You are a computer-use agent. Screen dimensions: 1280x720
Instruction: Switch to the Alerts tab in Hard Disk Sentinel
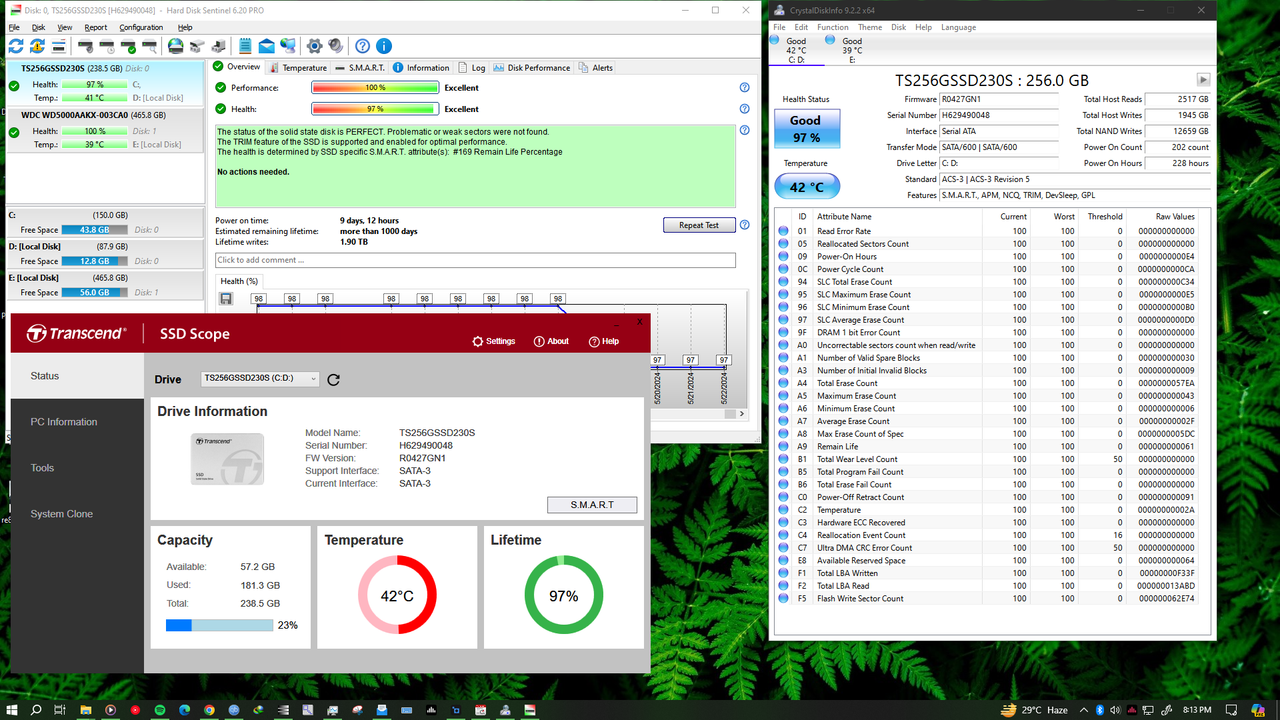[x=596, y=67]
